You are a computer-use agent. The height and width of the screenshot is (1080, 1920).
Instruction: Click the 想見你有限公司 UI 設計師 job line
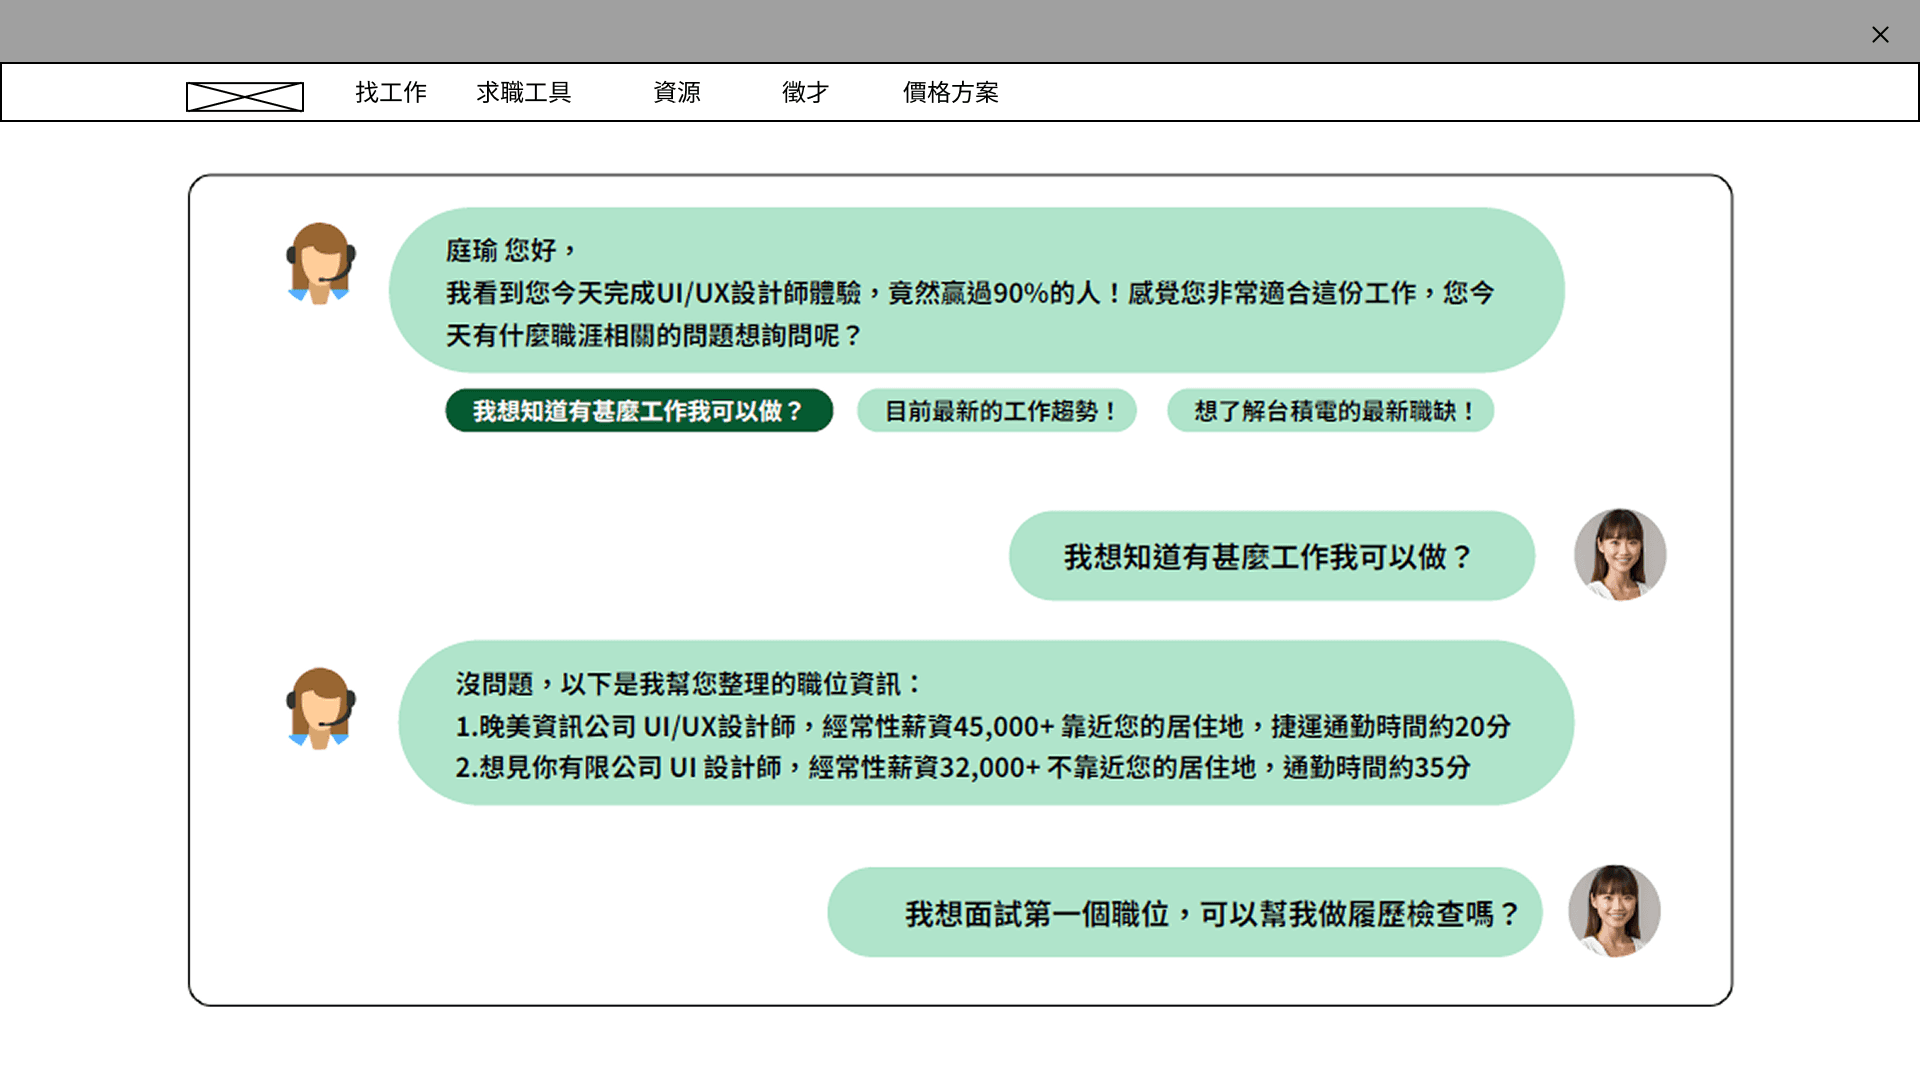tap(962, 767)
